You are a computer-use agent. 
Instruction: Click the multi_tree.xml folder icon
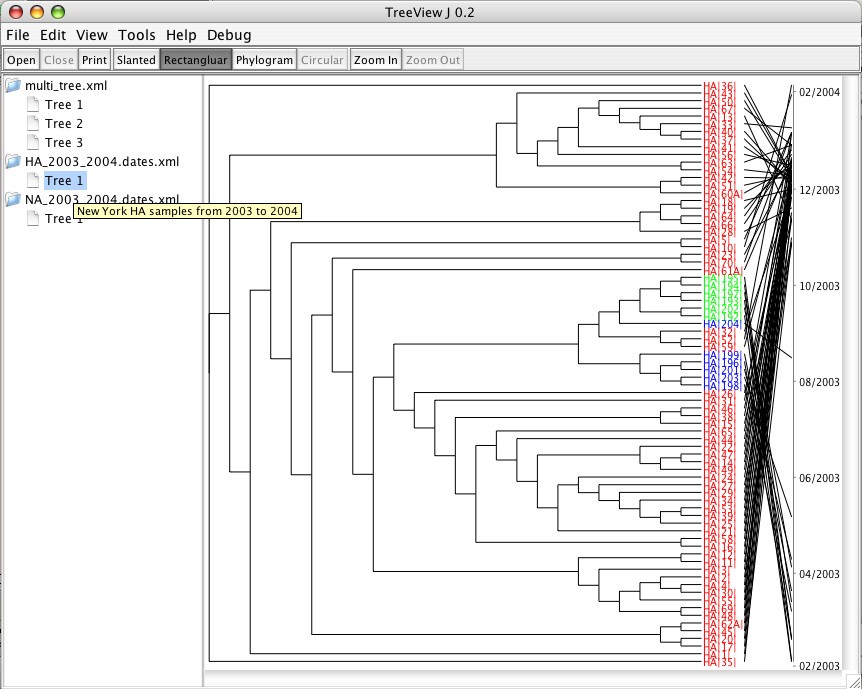13,86
